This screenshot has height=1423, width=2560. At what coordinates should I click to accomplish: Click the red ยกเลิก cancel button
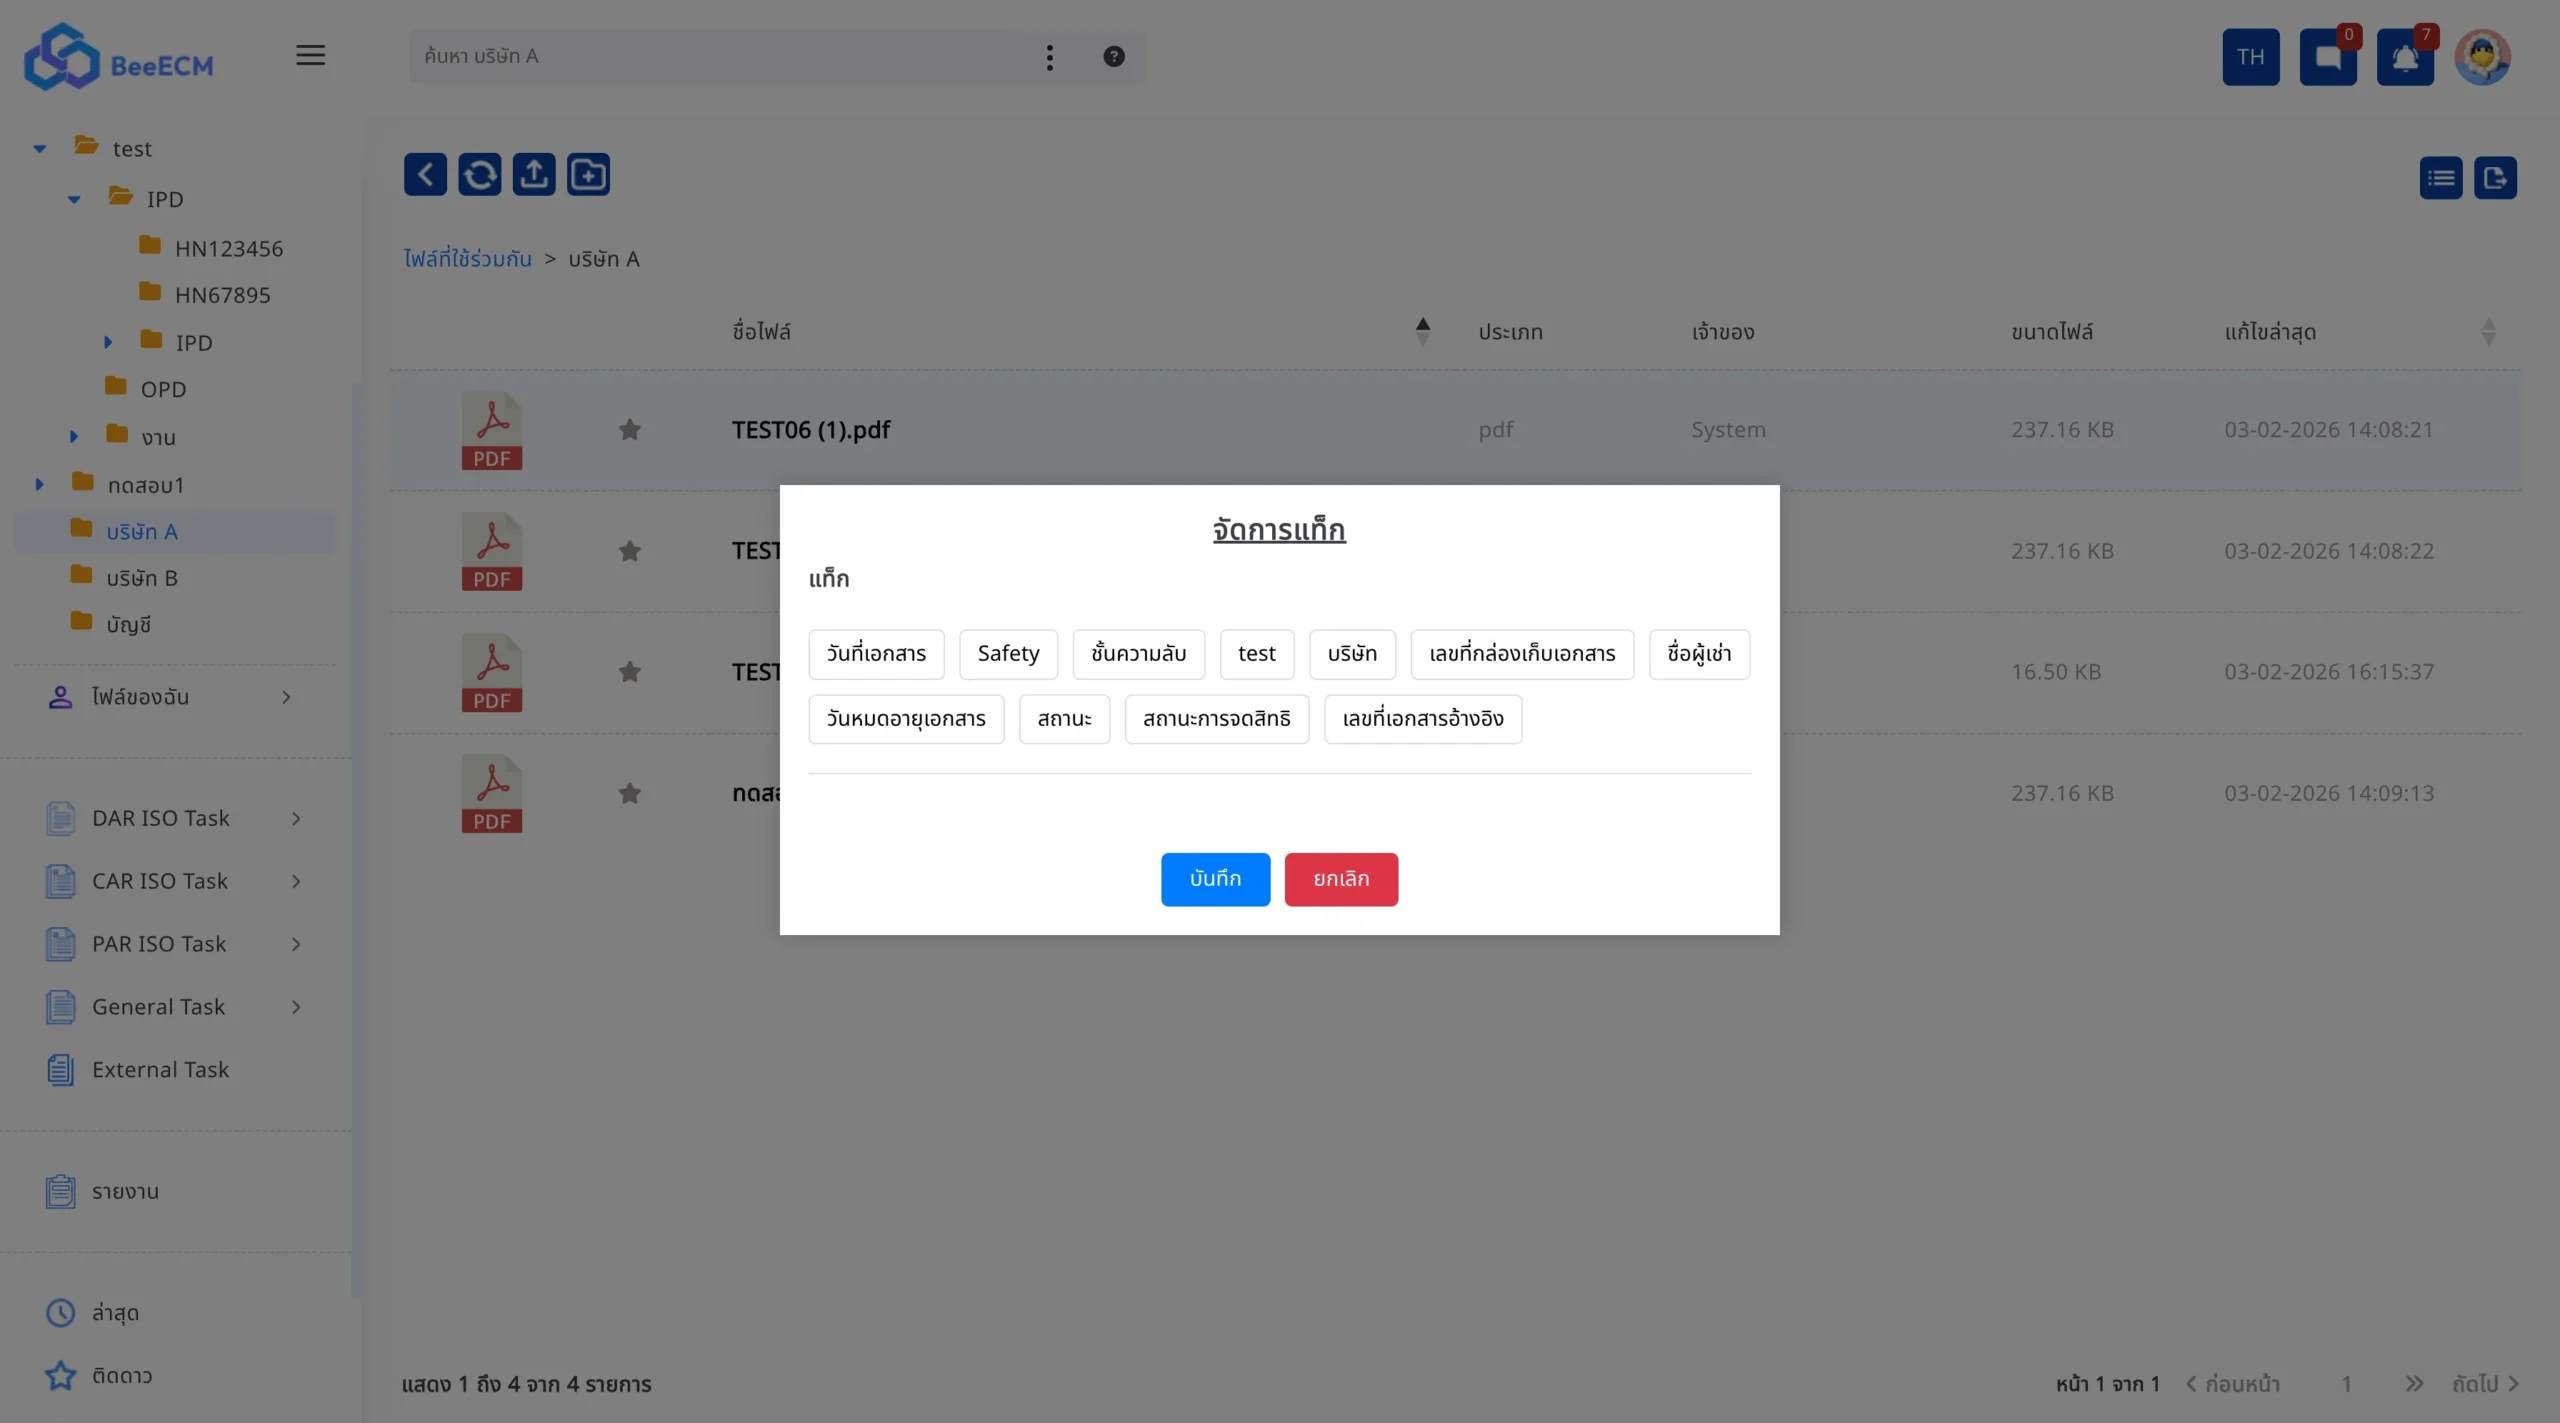1340,879
